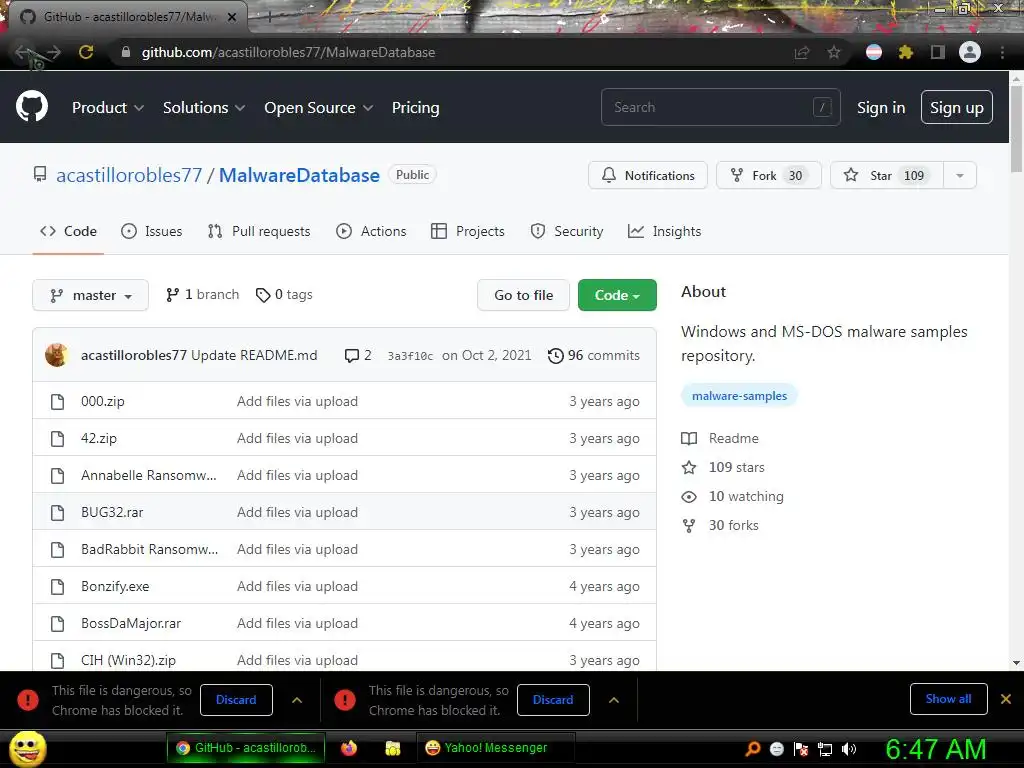Open the rainbow extension icon in toolbar
This screenshot has height=768, width=1024.
(874, 52)
